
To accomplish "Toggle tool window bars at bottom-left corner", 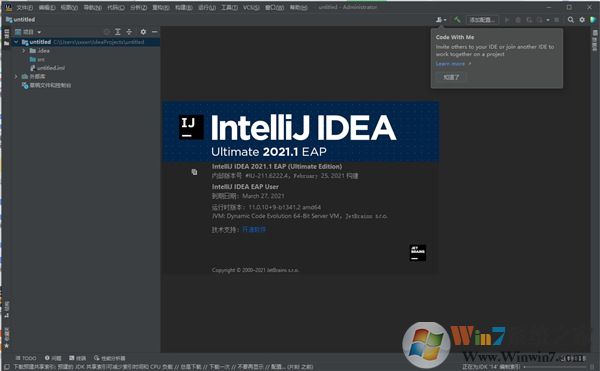I will tap(7, 367).
